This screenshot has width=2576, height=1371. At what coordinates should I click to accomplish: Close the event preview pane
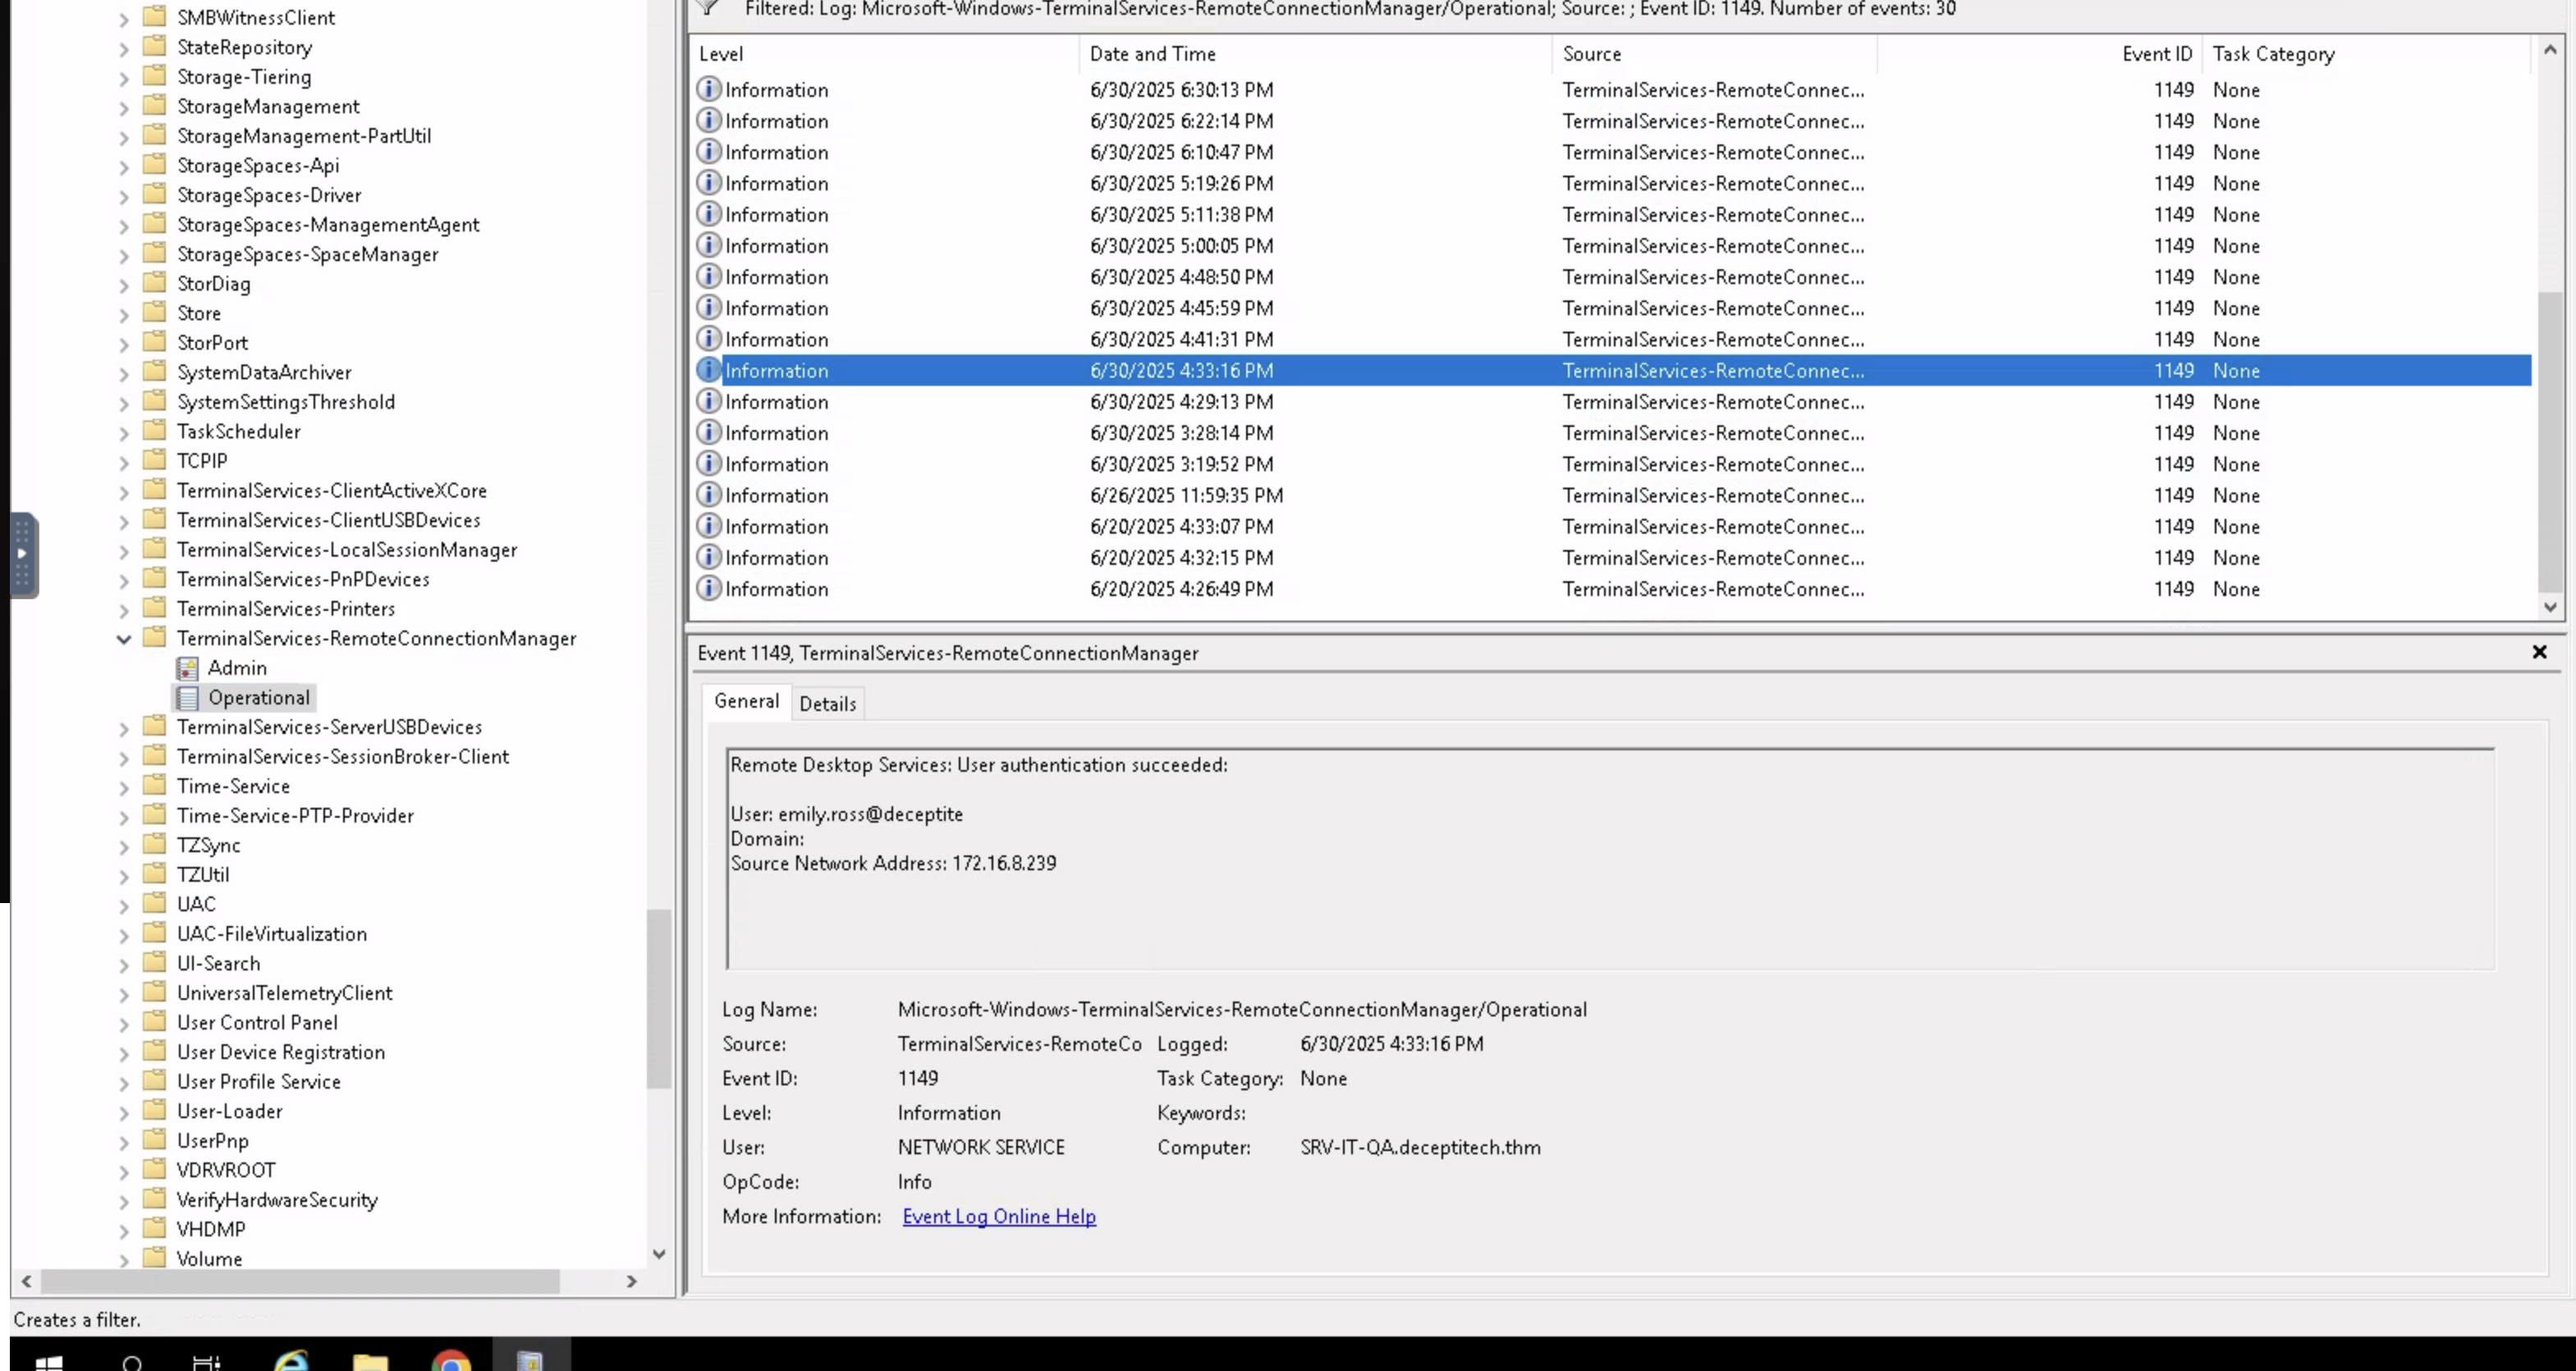[x=2539, y=652]
